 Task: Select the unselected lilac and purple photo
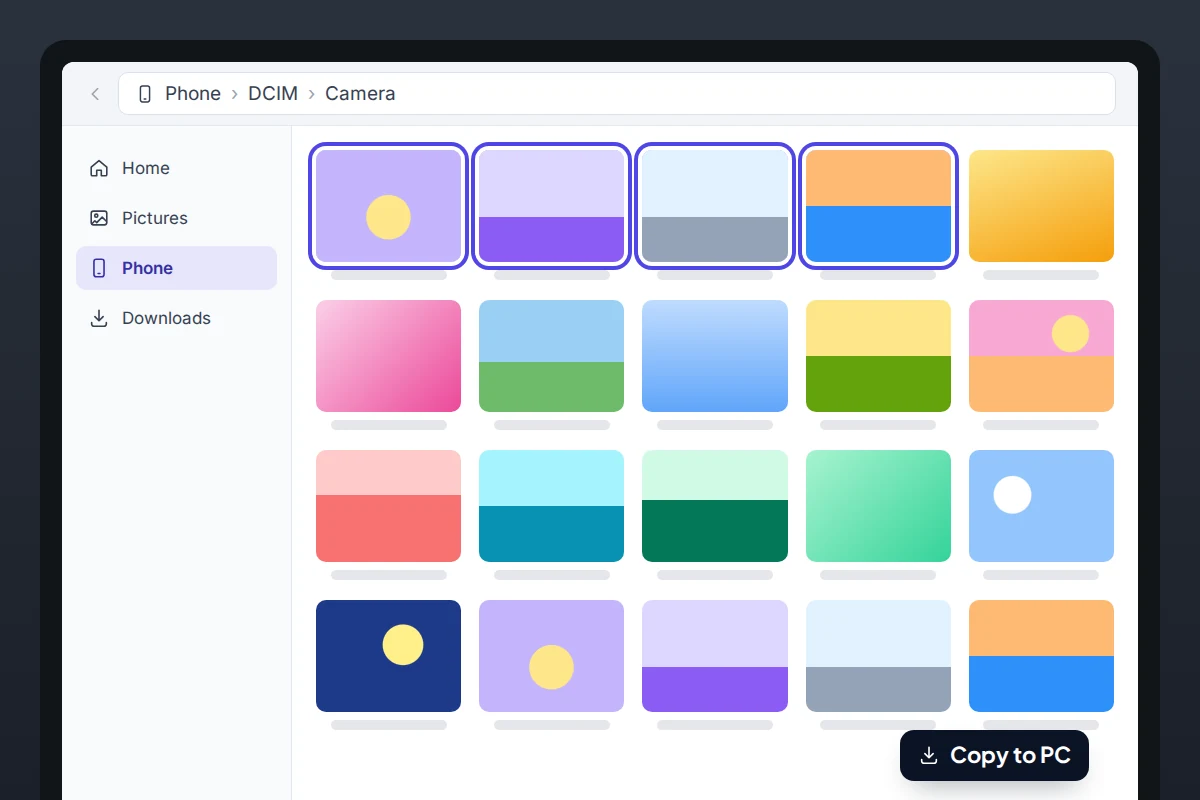[x=715, y=656]
